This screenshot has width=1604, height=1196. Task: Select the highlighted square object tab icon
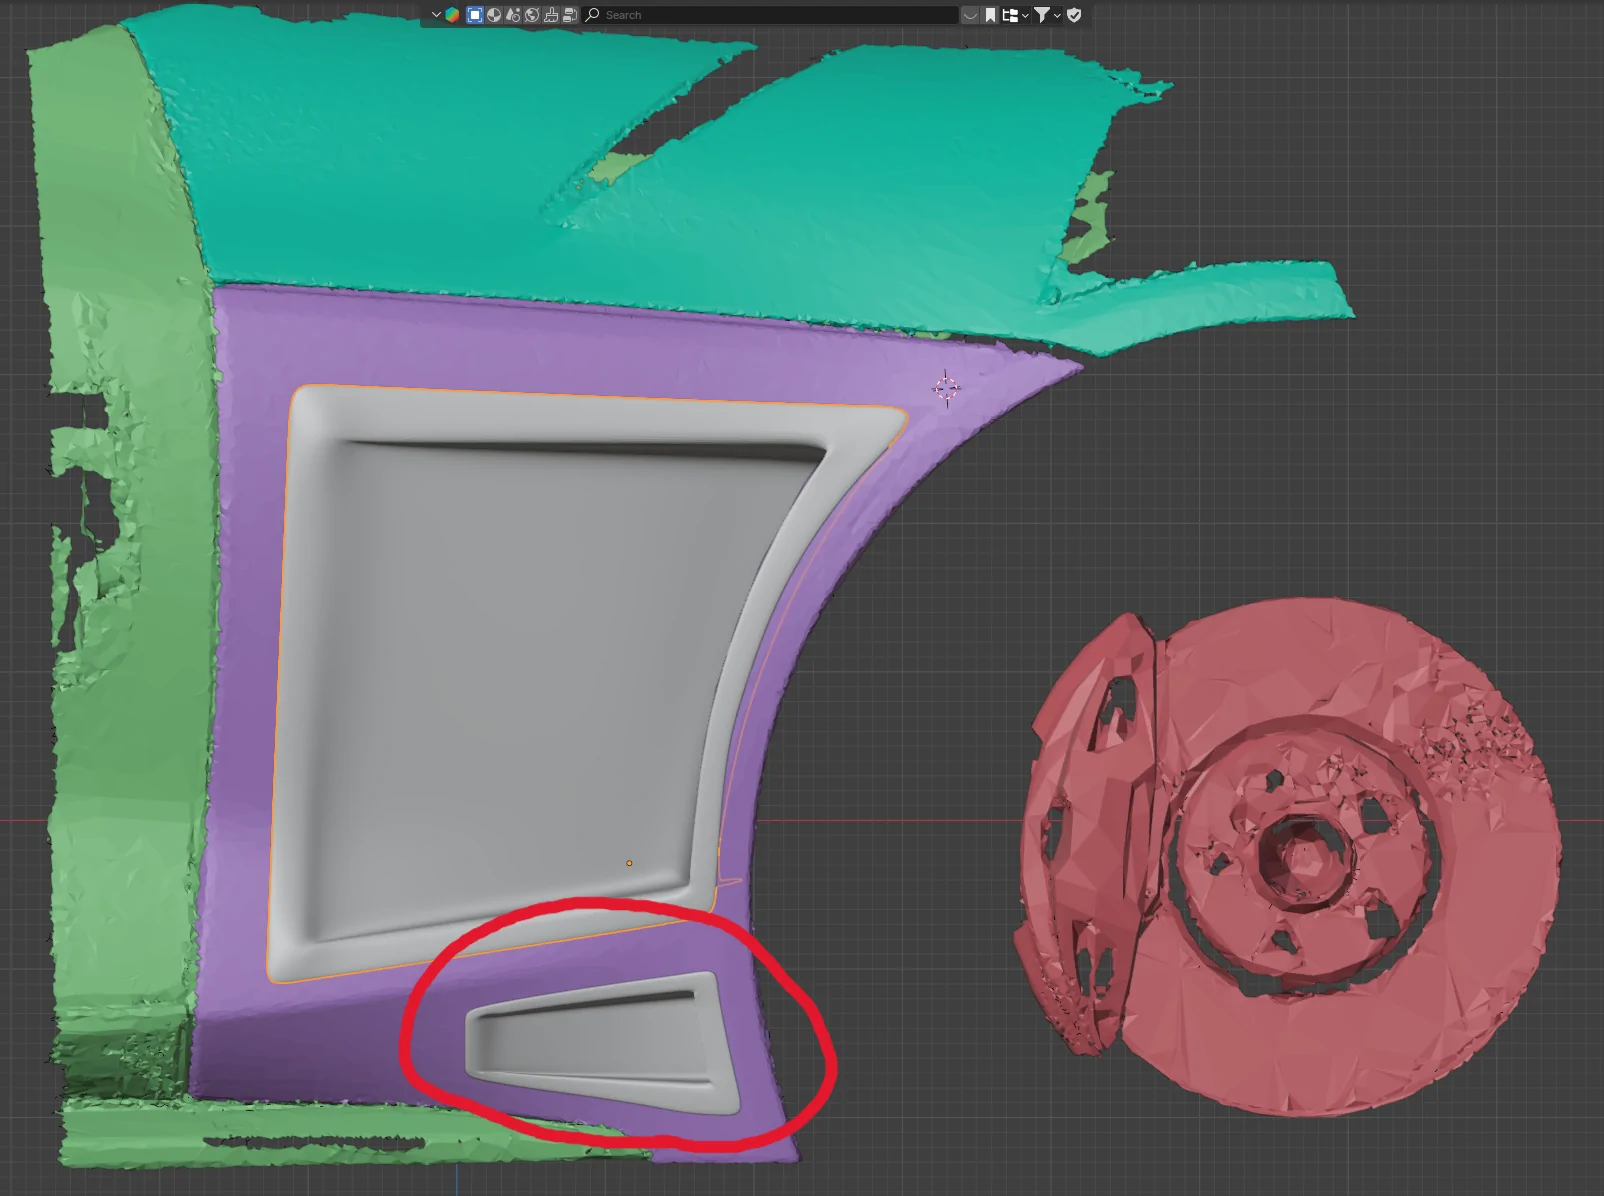(x=475, y=15)
